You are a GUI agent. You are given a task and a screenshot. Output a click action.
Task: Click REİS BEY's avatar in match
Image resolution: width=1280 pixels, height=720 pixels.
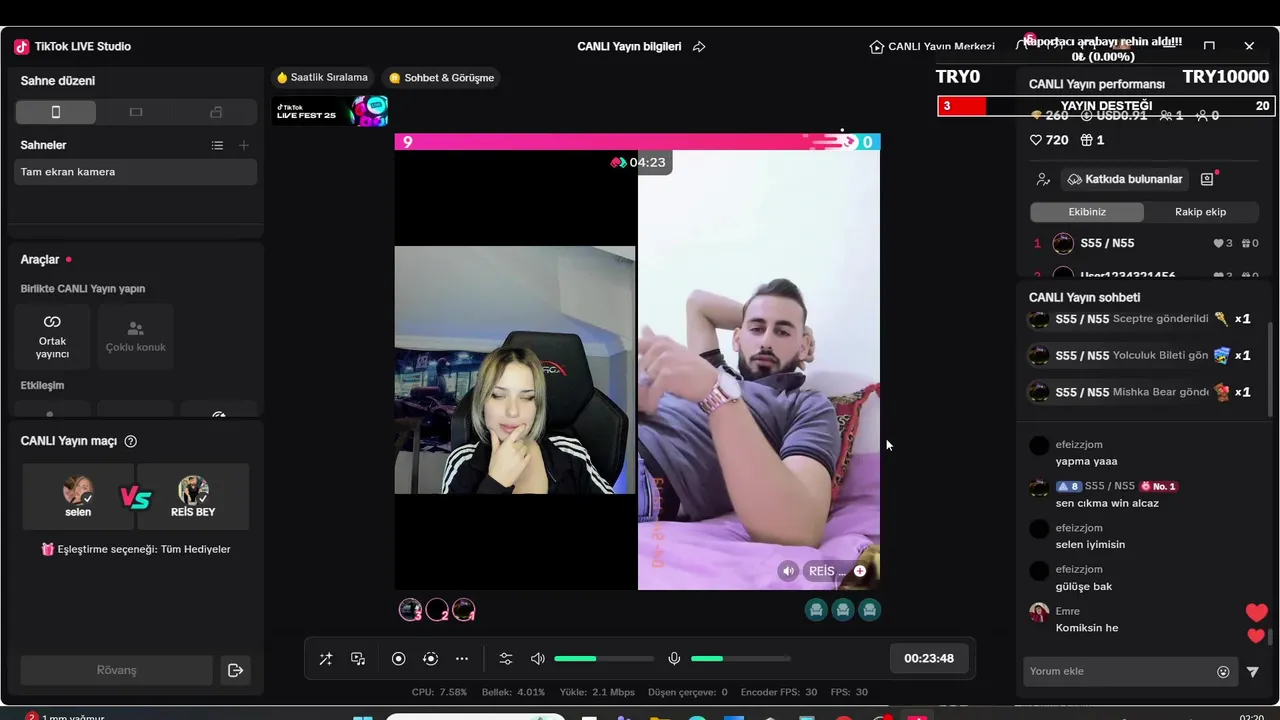point(193,490)
